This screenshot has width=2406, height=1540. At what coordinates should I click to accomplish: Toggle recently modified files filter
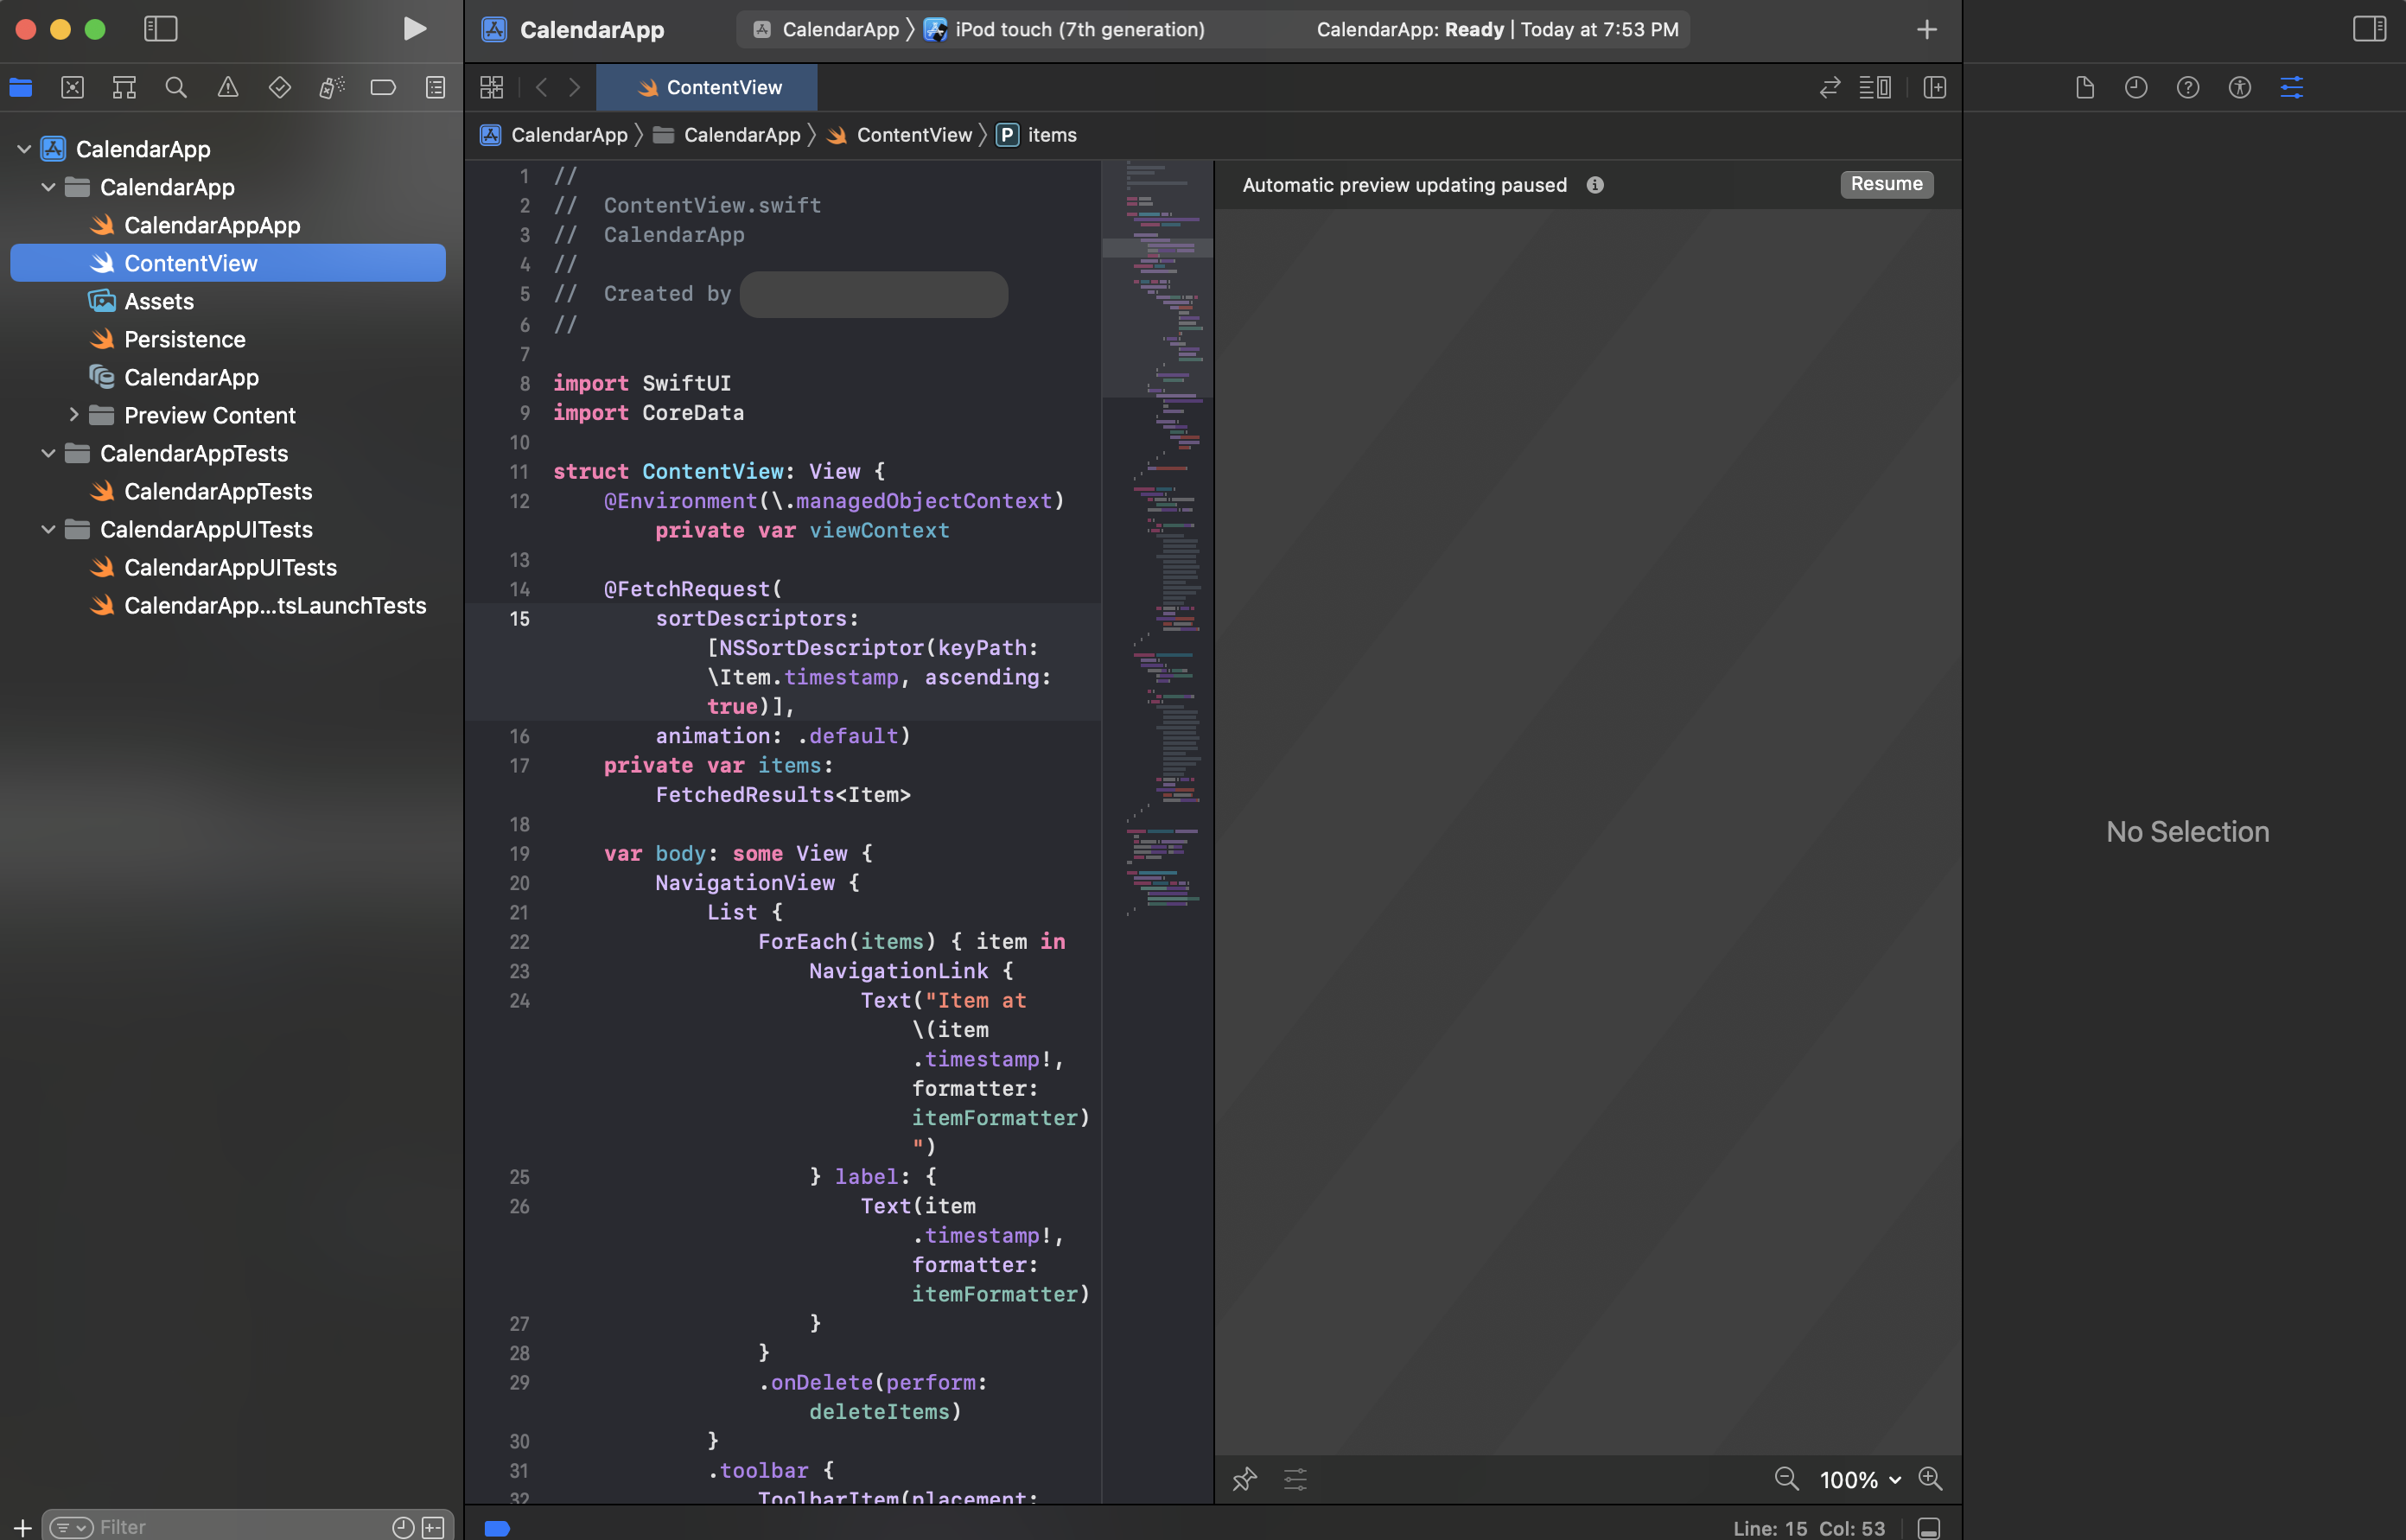[402, 1527]
